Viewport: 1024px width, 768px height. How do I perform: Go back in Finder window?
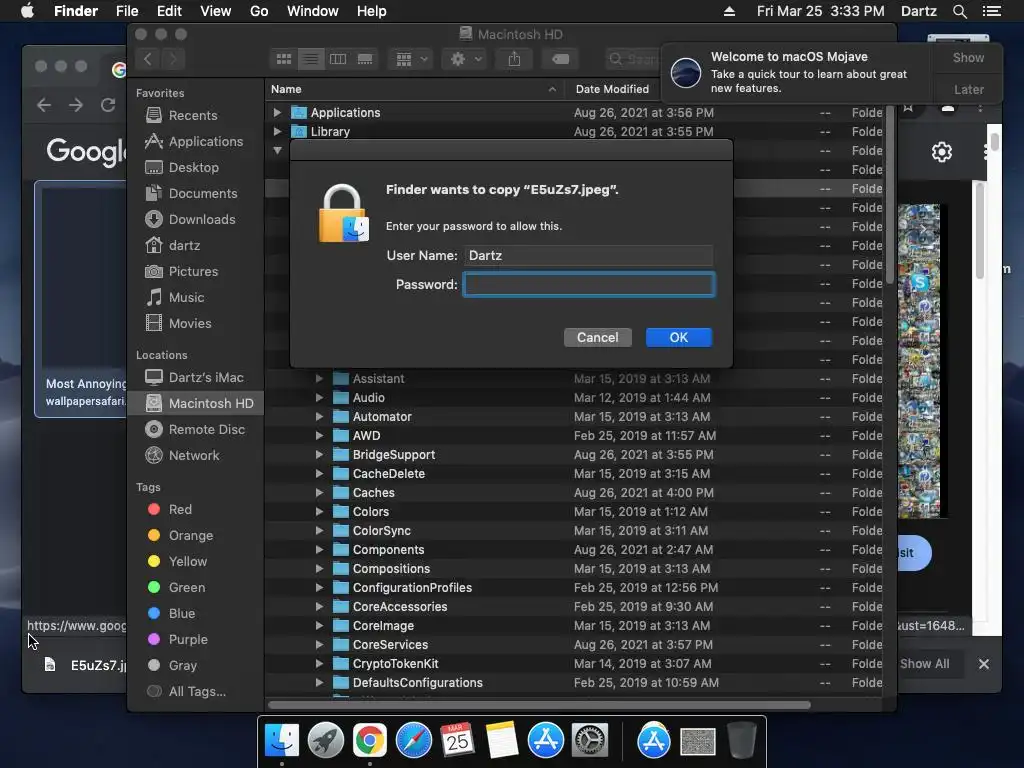tap(148, 59)
